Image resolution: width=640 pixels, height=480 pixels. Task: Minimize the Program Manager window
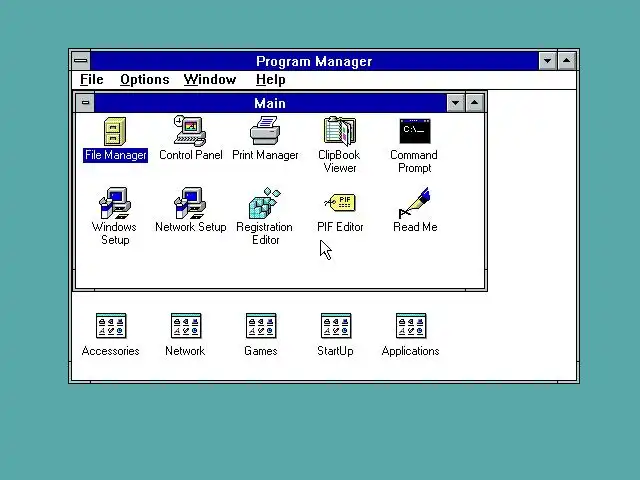coord(547,61)
